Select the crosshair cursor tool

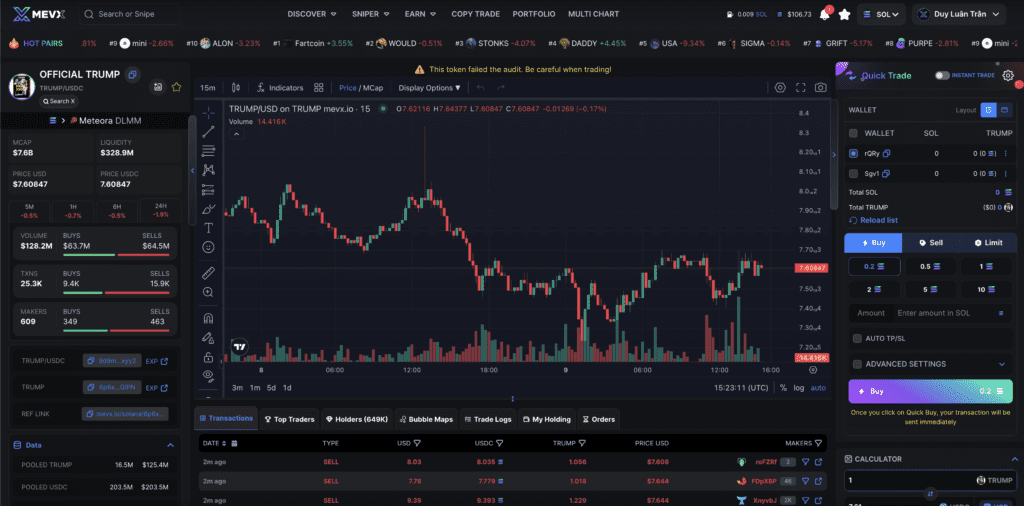(x=208, y=113)
